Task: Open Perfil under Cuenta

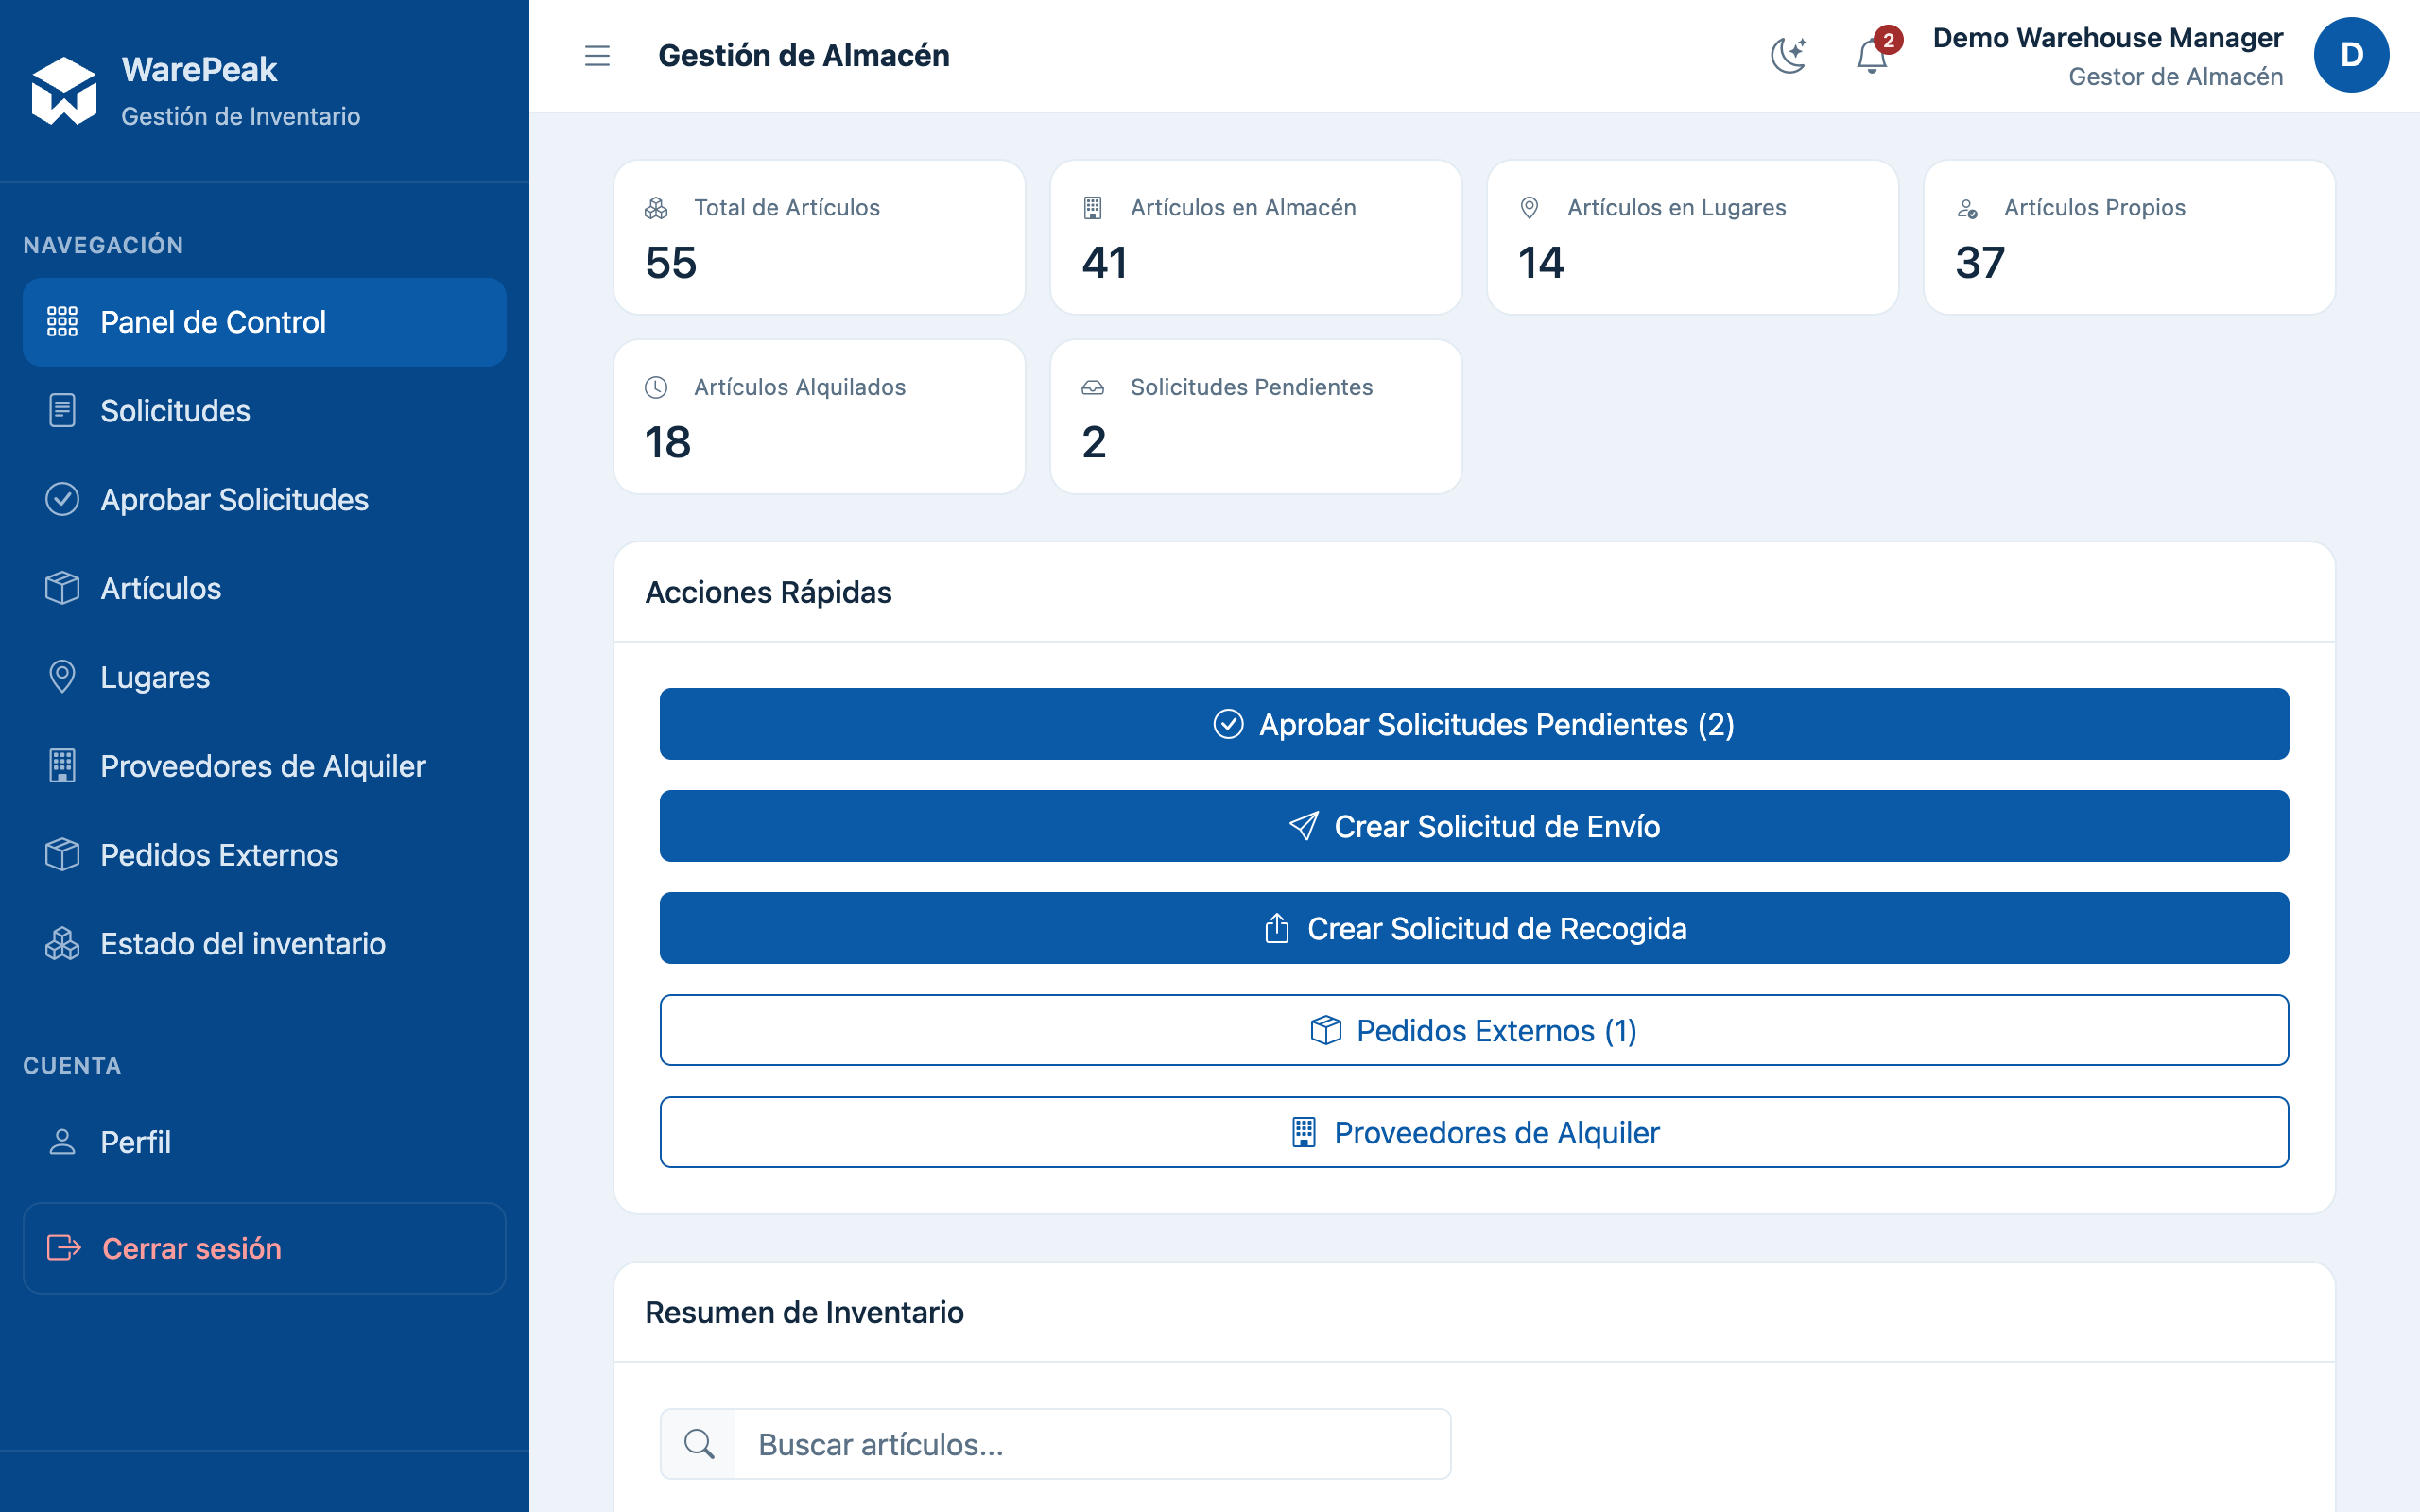Action: click(264, 1142)
